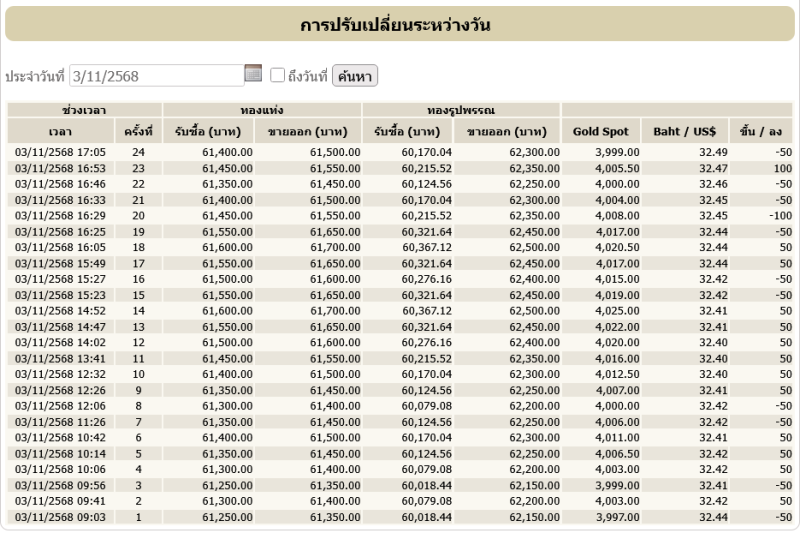The height and width of the screenshot is (533, 800).
Task: Click the Gold Spot column header
Action: click(x=600, y=132)
